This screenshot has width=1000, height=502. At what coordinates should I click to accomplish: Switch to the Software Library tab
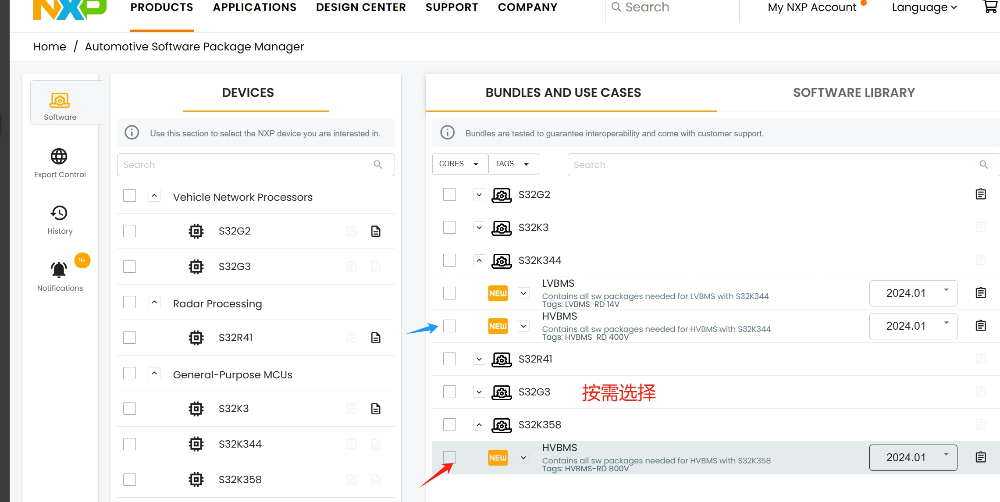coord(853,93)
